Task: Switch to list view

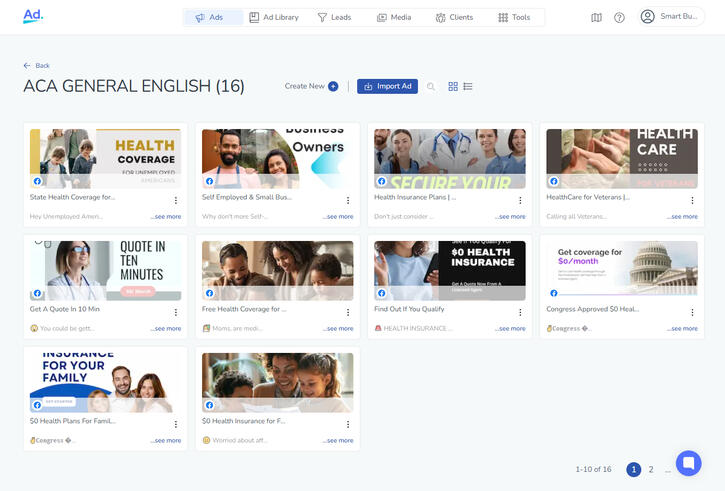Action: [468, 86]
